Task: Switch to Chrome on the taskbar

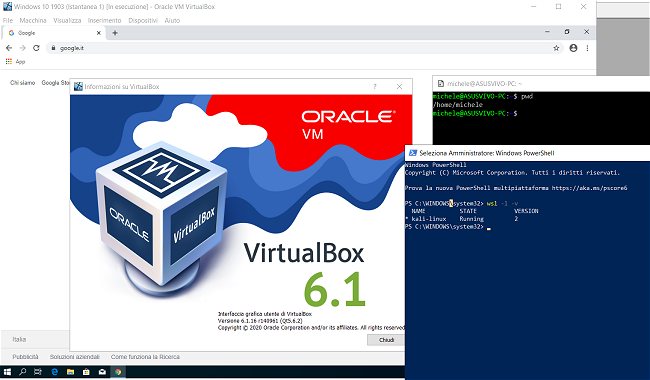Action: coord(118,372)
